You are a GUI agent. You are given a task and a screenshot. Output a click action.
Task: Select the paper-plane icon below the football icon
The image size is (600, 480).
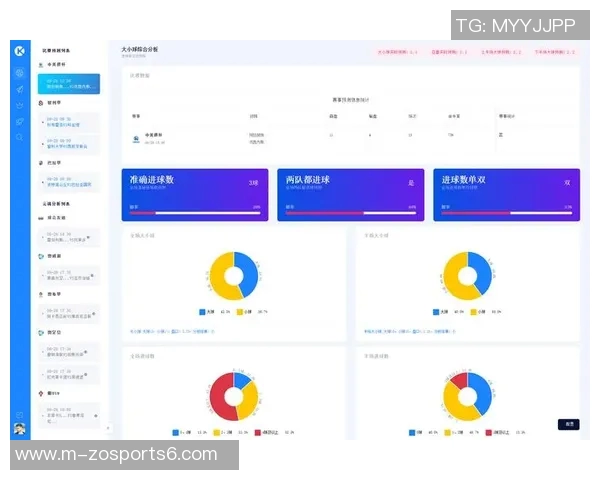click(20, 89)
